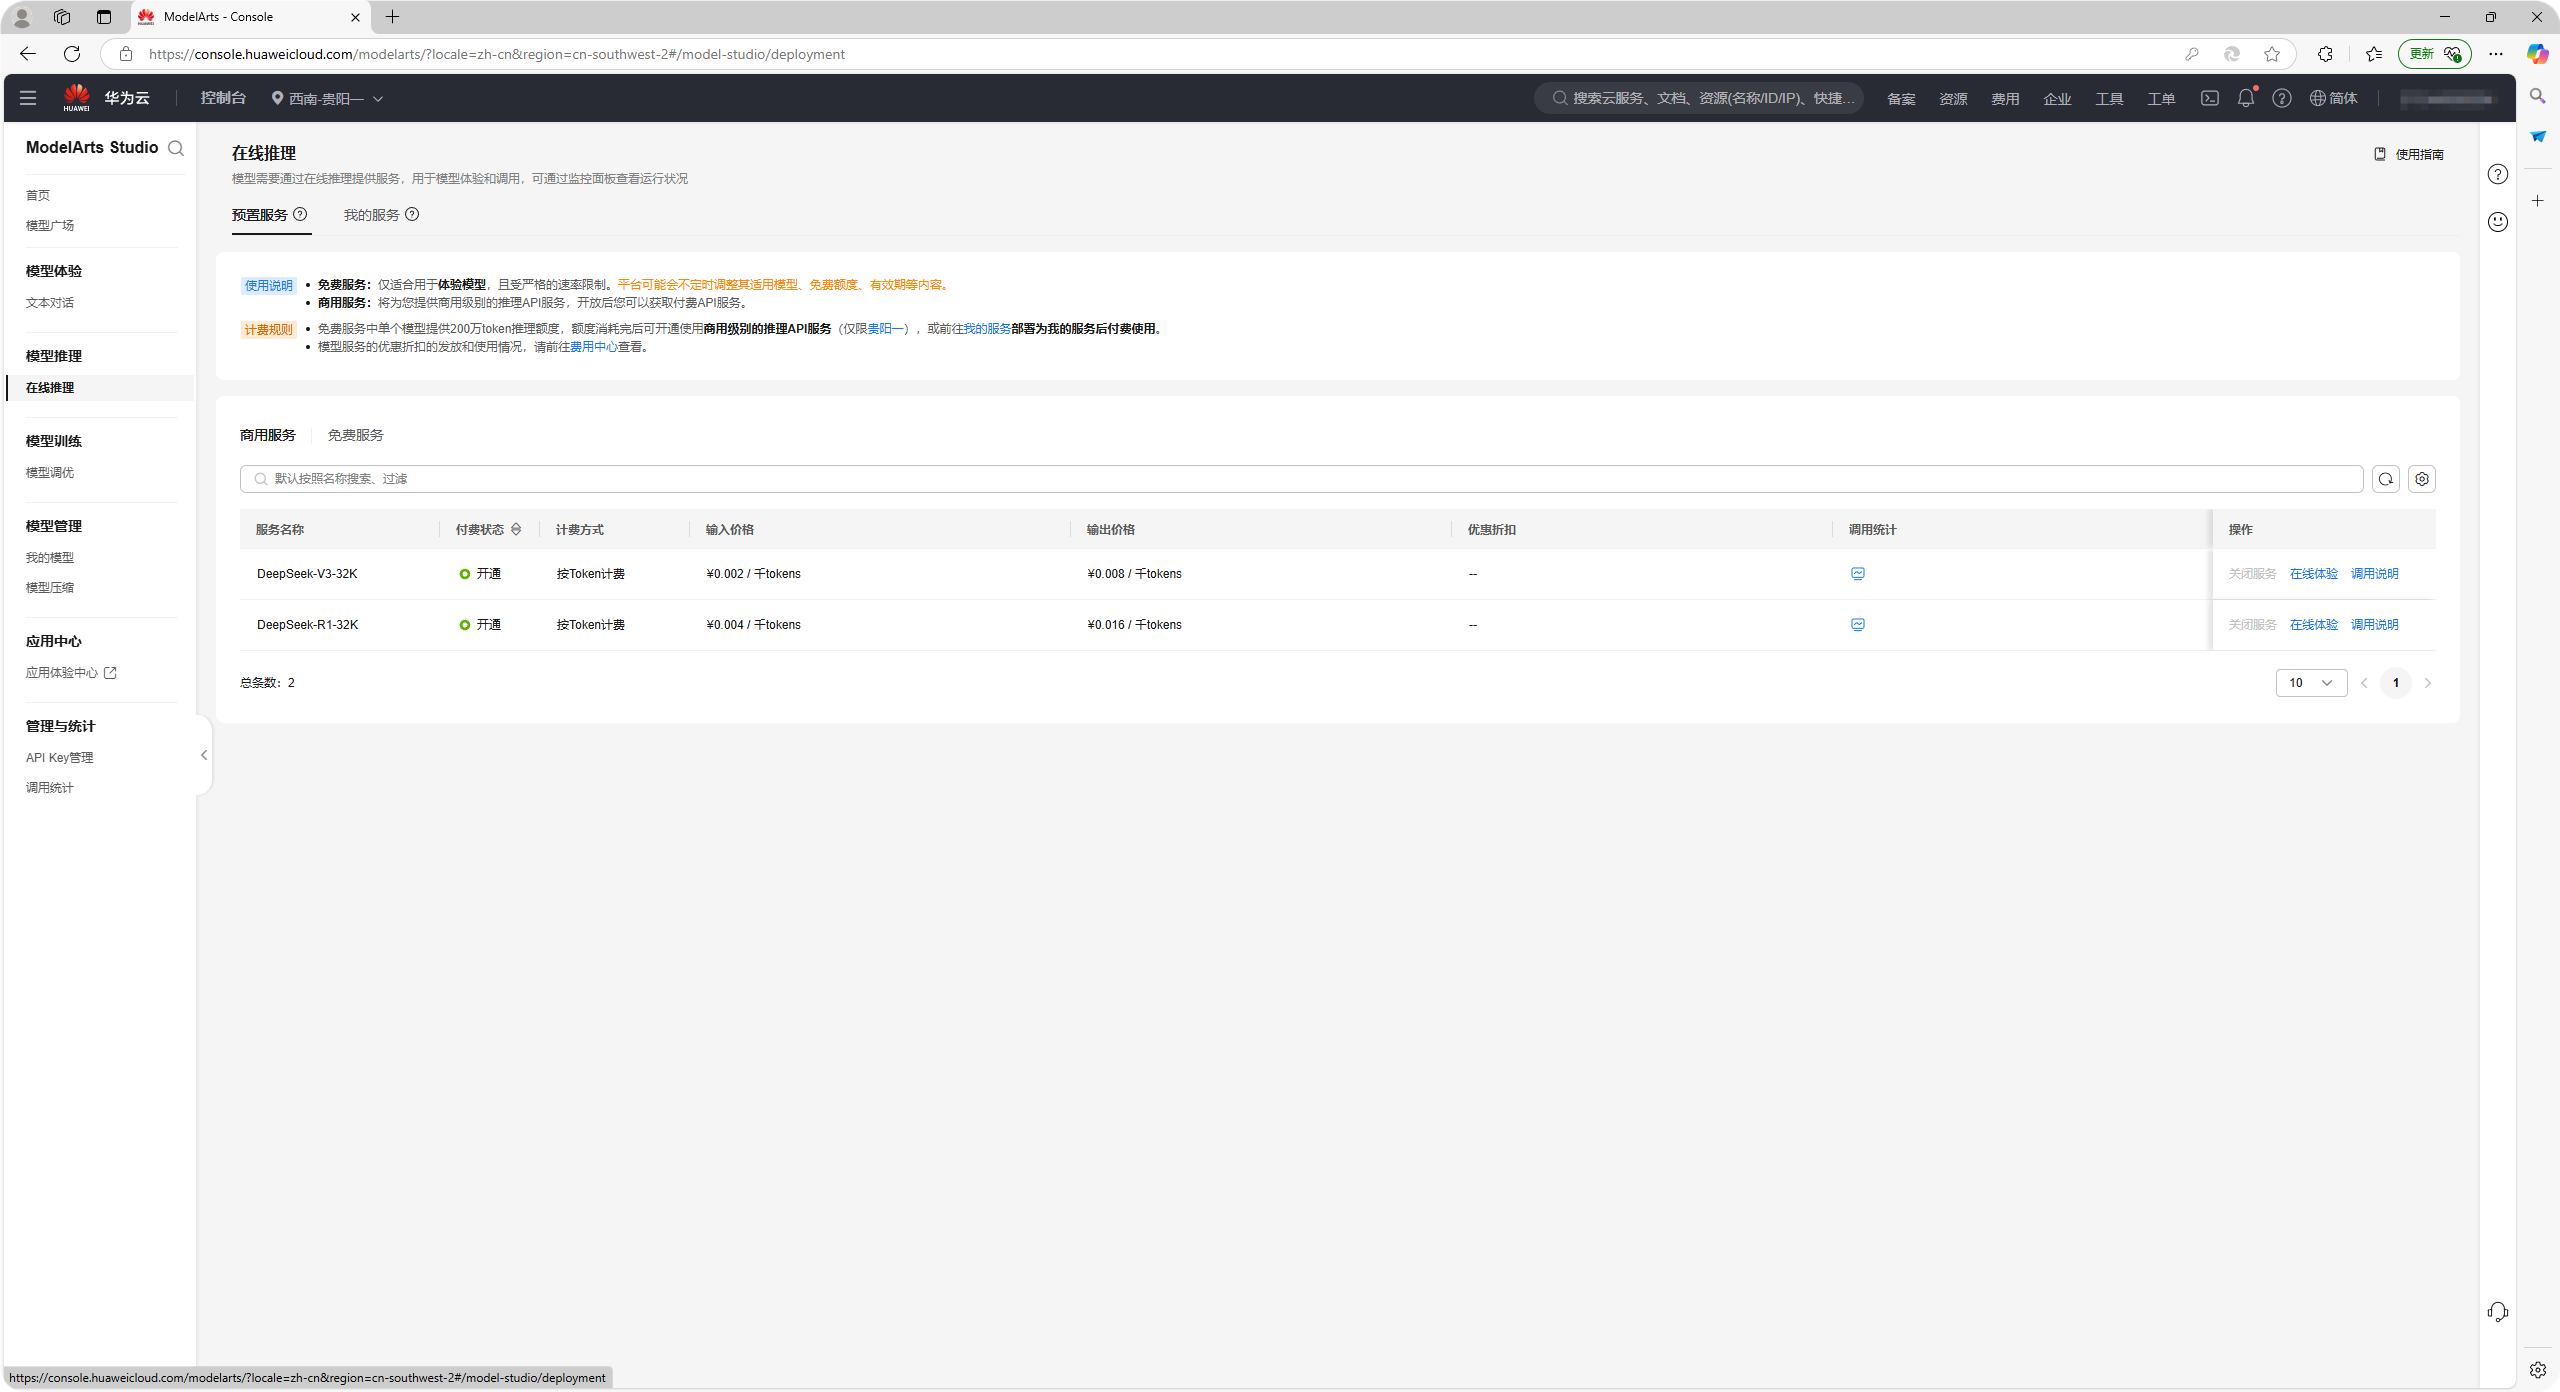Open table column settings gear
The width and height of the screenshot is (2560, 1392).
tap(2421, 479)
